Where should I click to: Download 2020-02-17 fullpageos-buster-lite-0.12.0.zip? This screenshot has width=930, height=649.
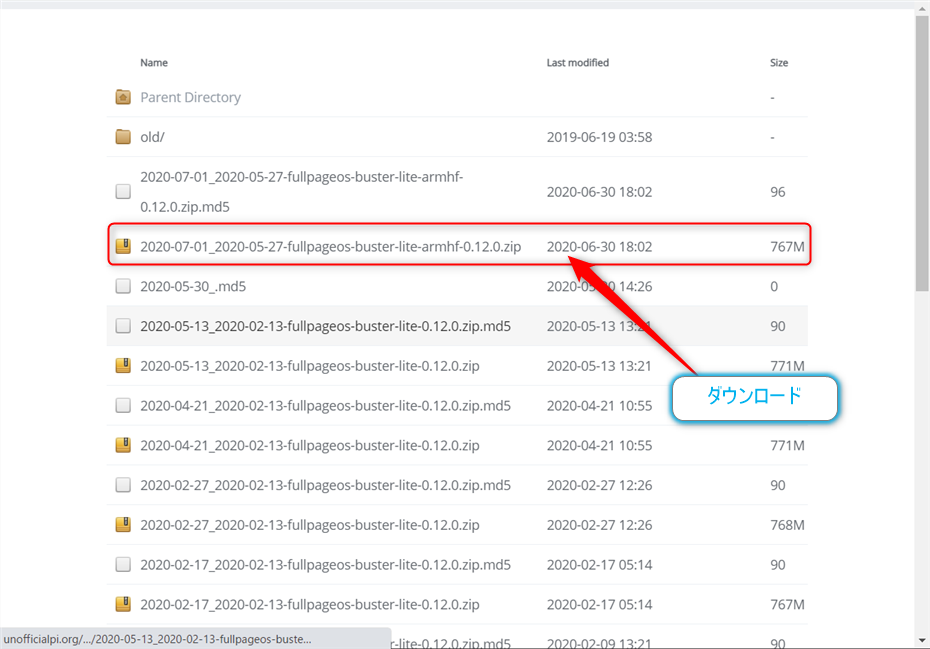[x=310, y=605]
